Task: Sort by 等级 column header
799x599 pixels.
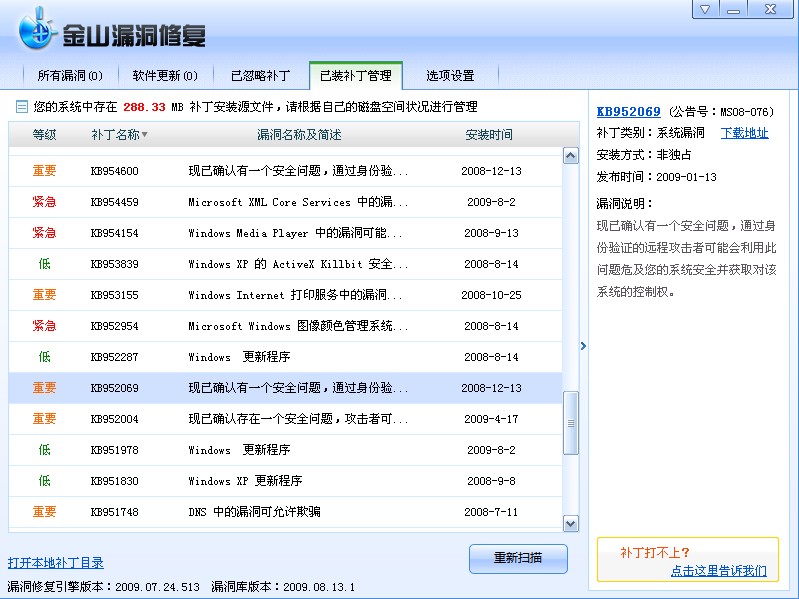Action: tap(44, 134)
